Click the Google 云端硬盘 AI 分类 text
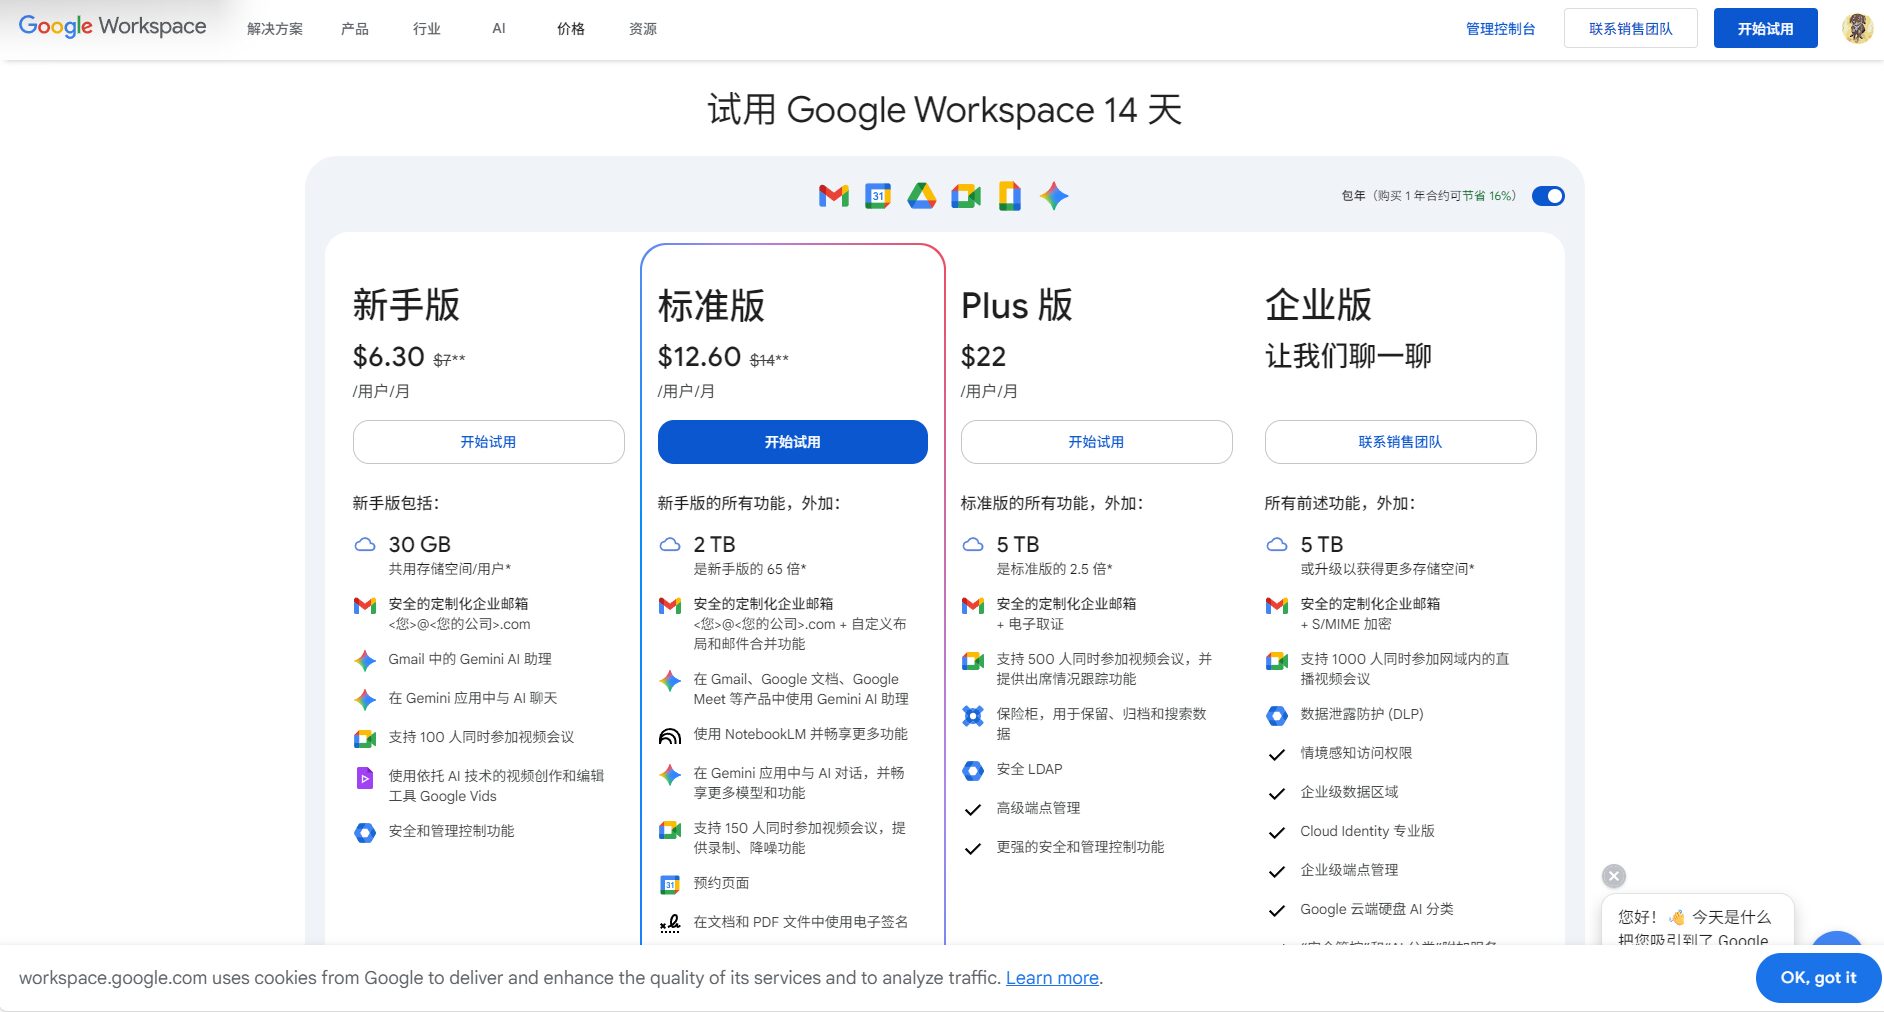This screenshot has width=1884, height=1012. [1376, 909]
